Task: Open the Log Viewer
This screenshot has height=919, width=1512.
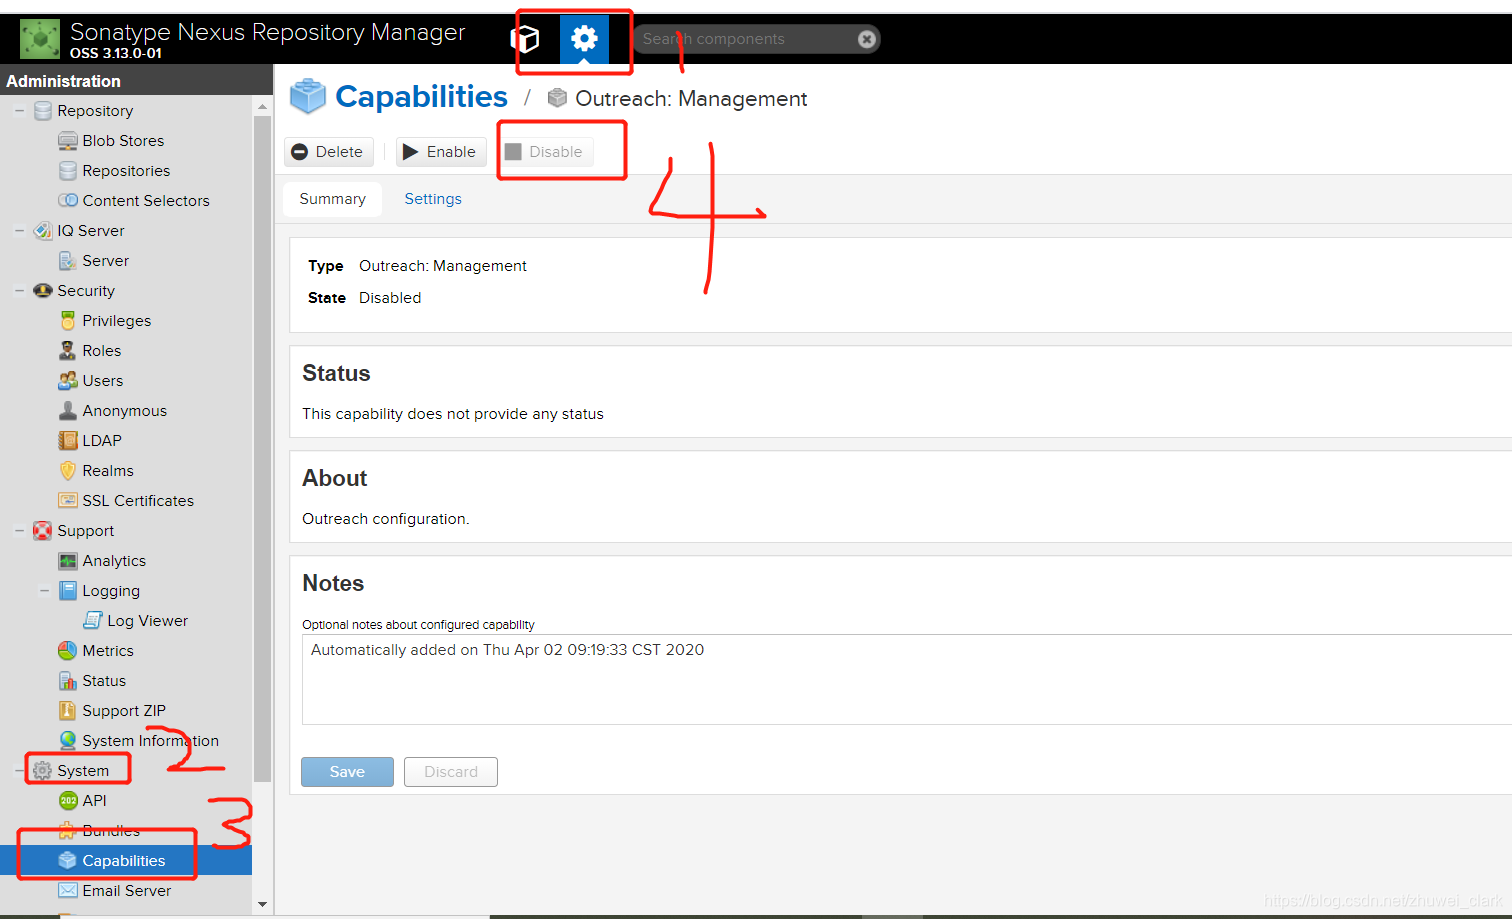Action: [147, 620]
